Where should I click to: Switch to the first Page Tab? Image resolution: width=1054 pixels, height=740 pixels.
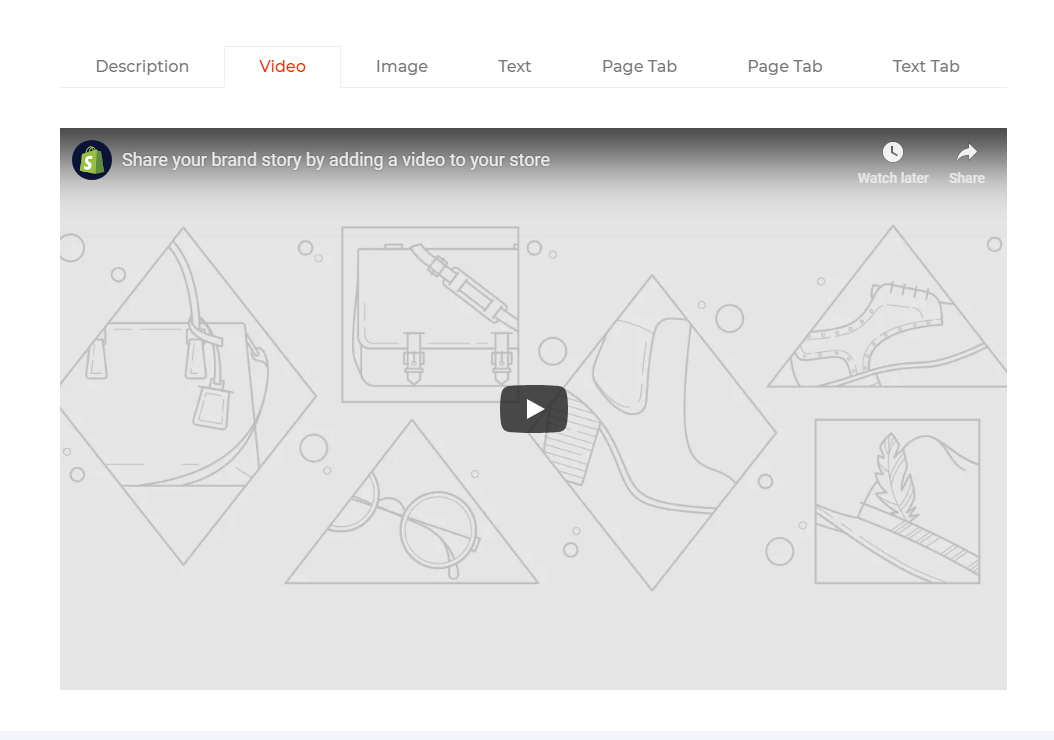pyautogui.click(x=639, y=66)
